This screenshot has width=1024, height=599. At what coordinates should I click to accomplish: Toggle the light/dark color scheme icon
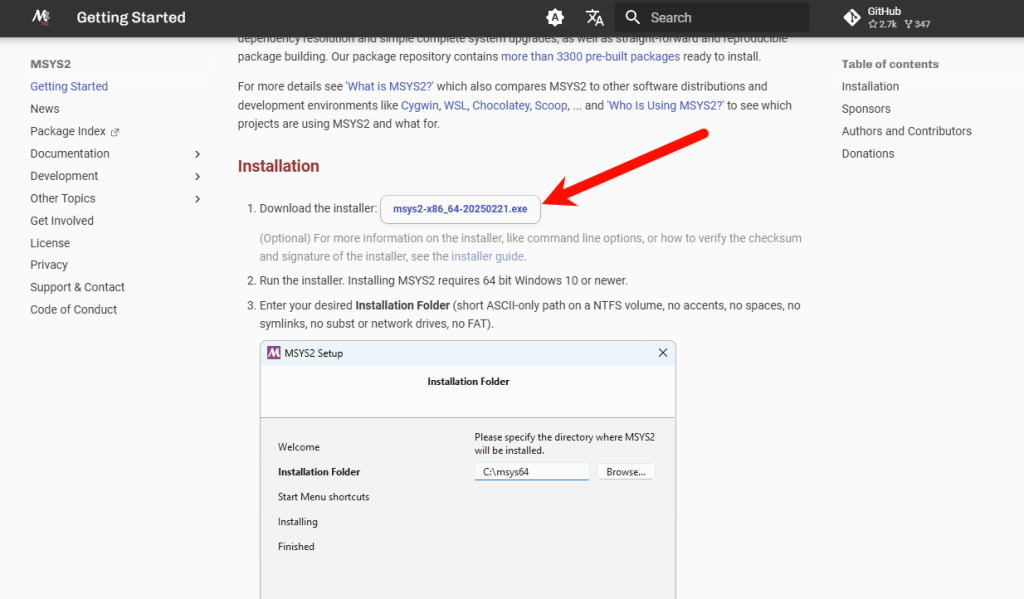point(555,18)
